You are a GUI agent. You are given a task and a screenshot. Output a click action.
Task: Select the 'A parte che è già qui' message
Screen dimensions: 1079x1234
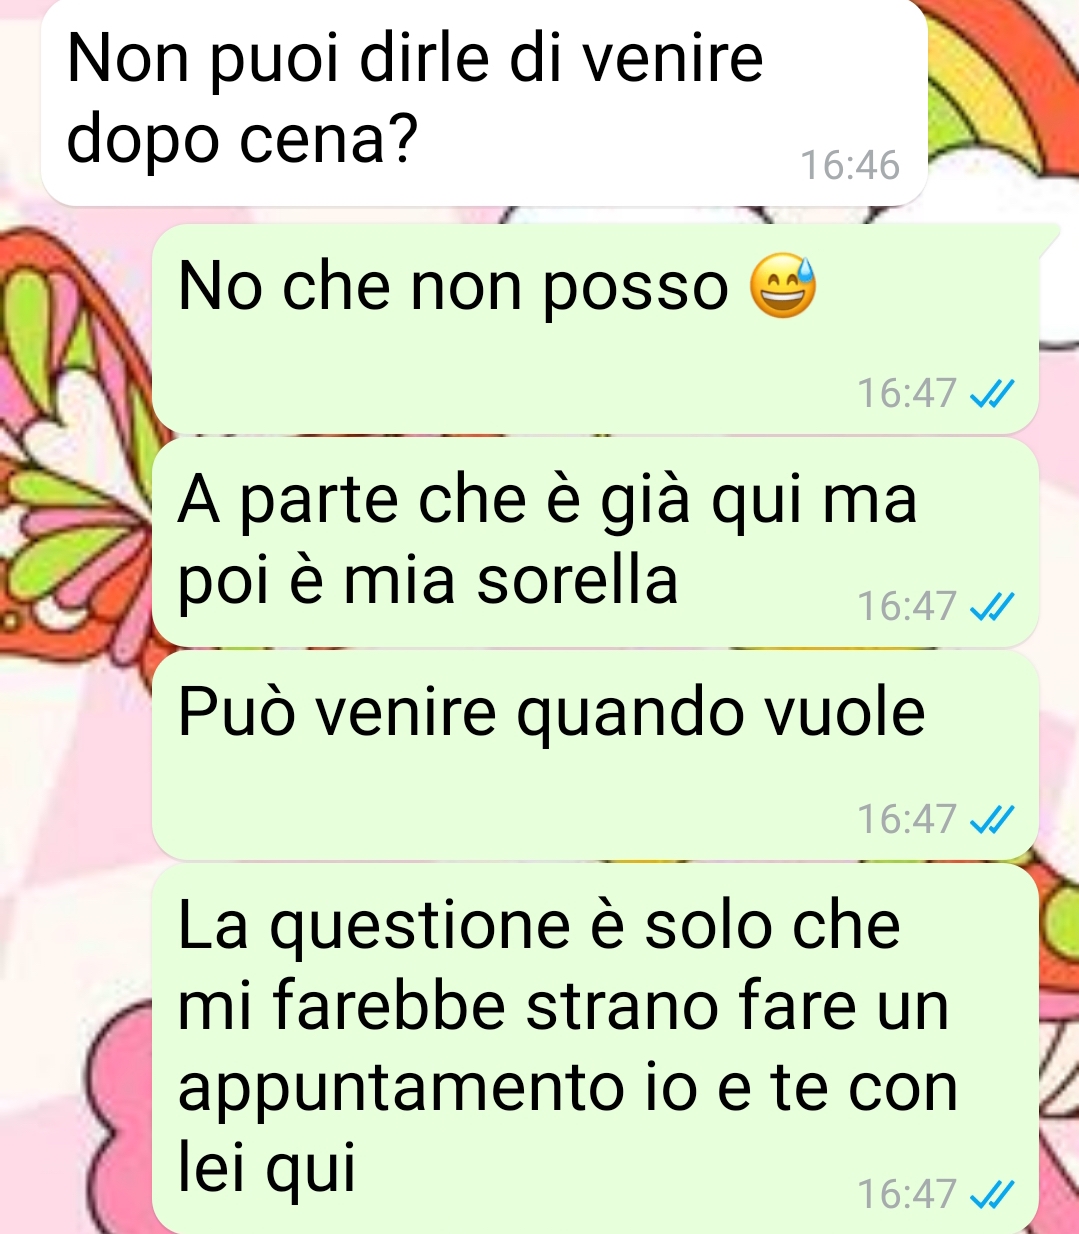596,541
